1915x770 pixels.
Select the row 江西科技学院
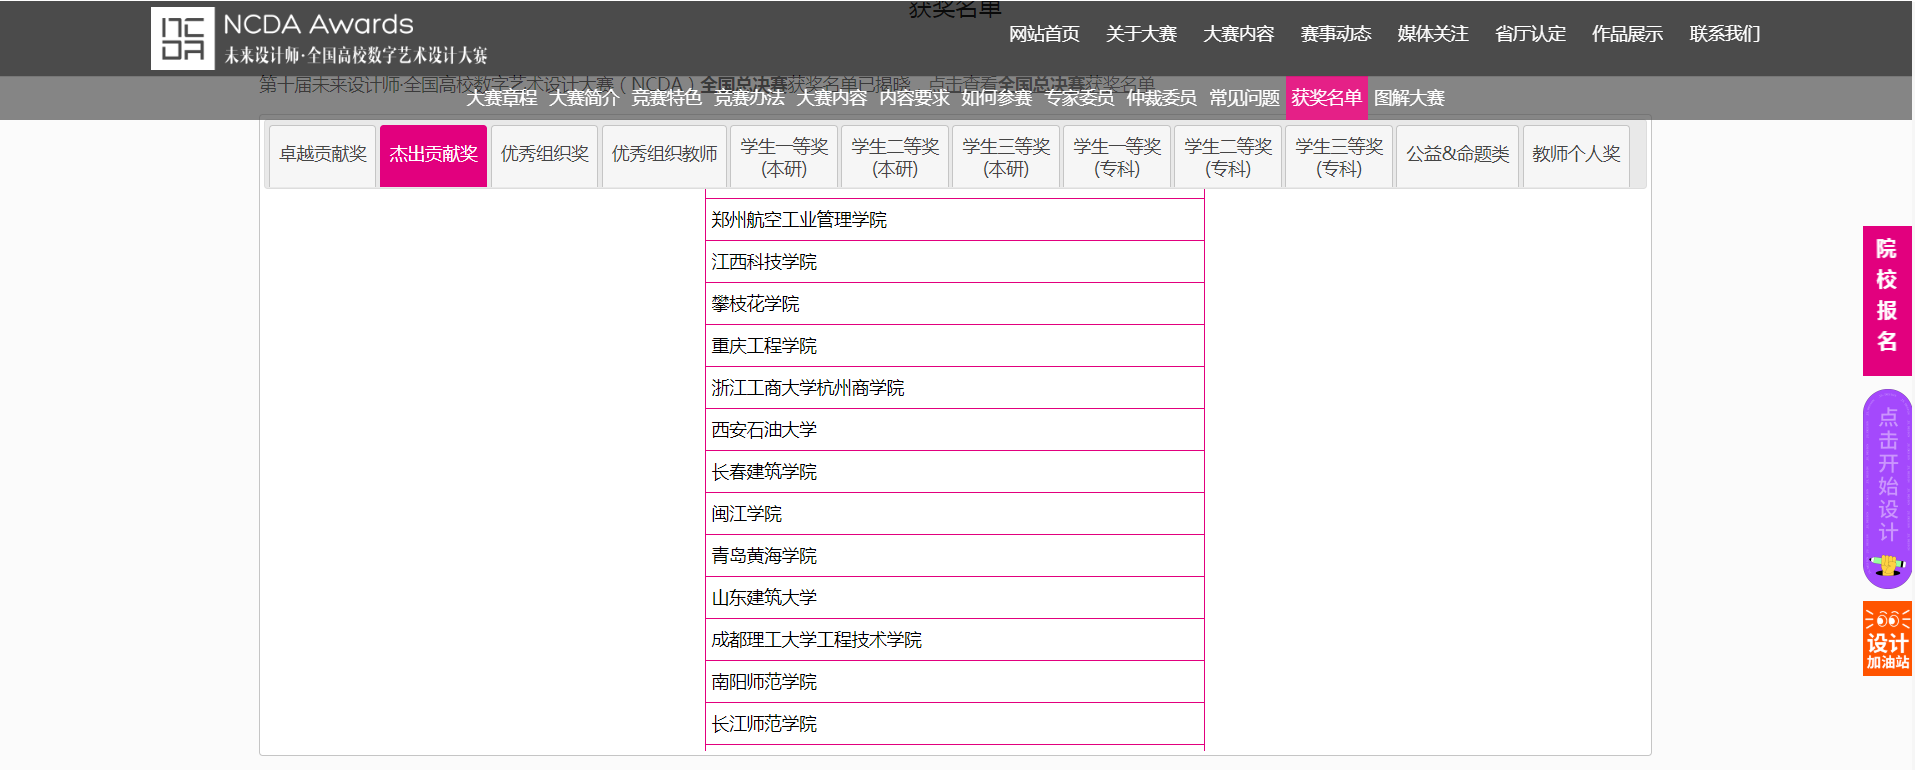pyautogui.click(x=955, y=262)
